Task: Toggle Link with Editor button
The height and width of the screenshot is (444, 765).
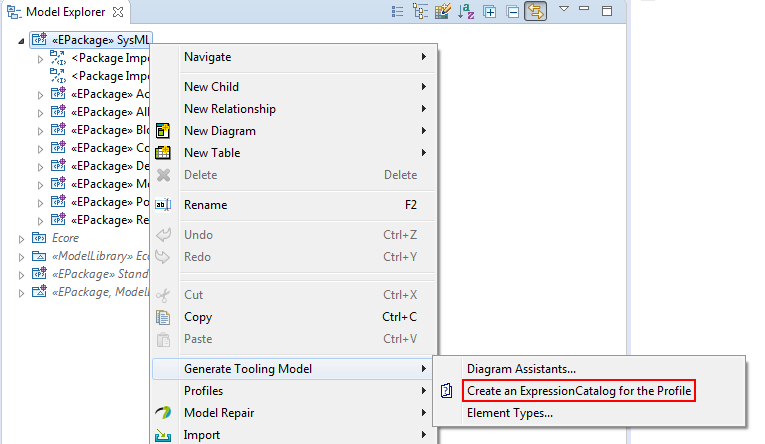Action: click(536, 11)
